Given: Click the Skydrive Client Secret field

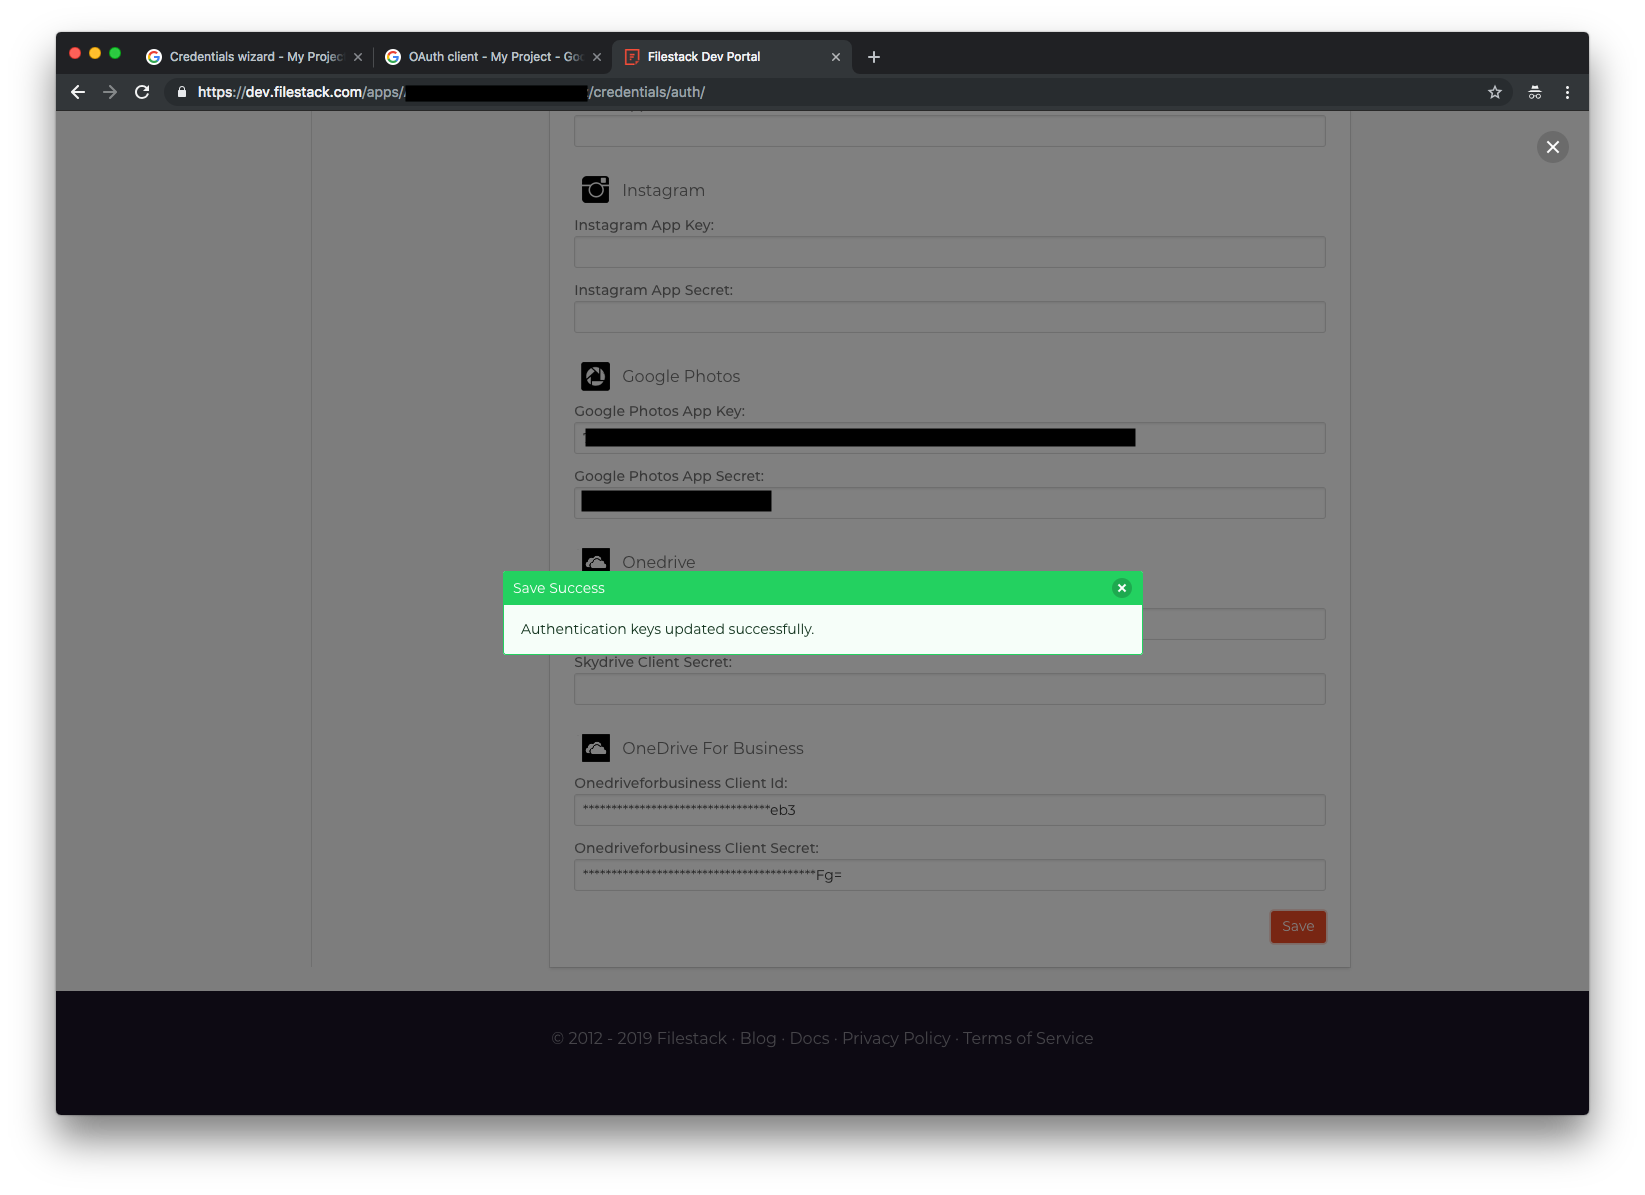Looking at the screenshot, I should 950,689.
